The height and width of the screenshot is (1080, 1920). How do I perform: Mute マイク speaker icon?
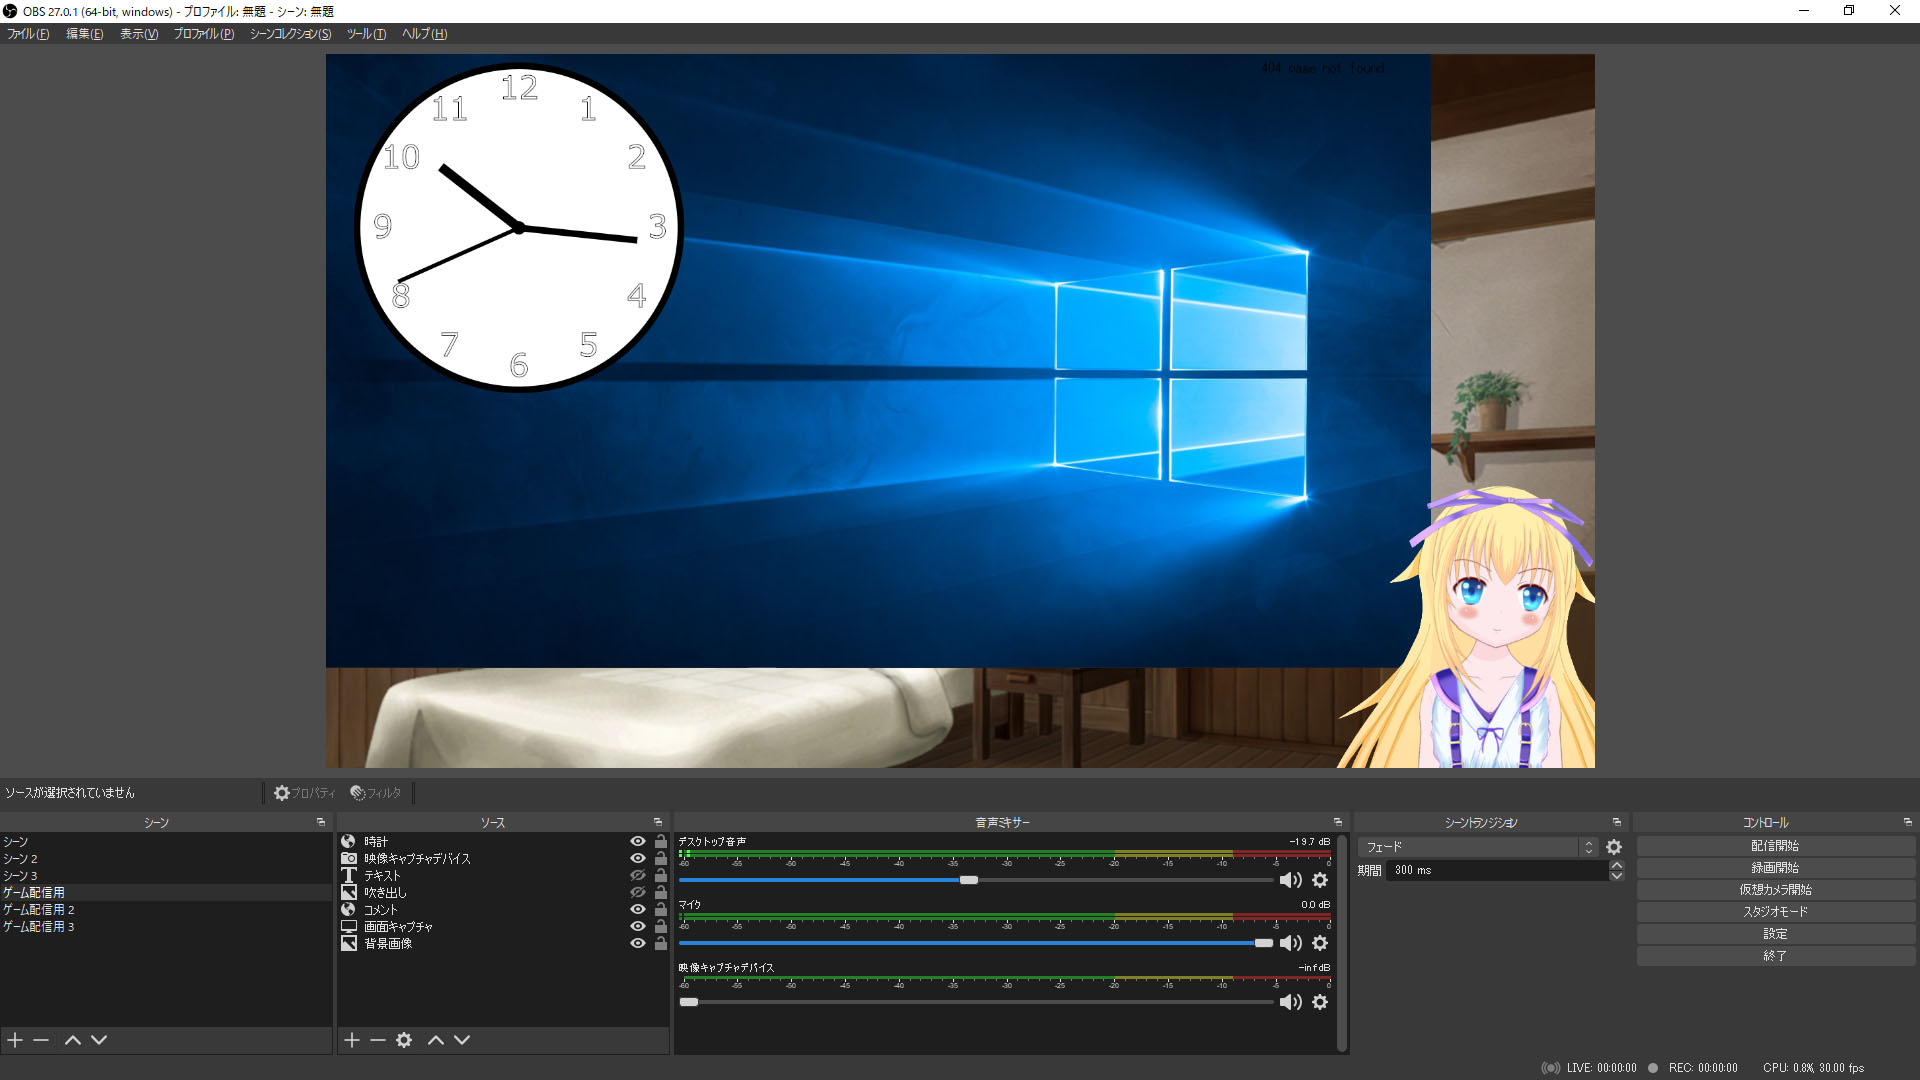click(x=1291, y=943)
